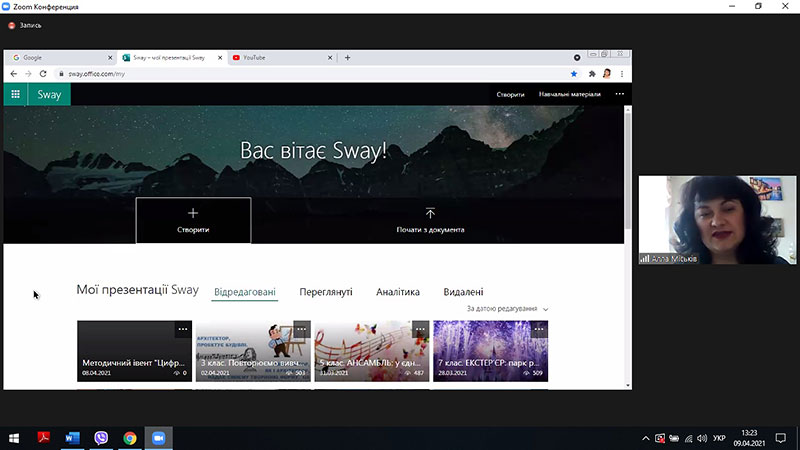This screenshot has width=800, height=450.
Task: Click the plus icon Створити tile
Action: (x=193, y=220)
